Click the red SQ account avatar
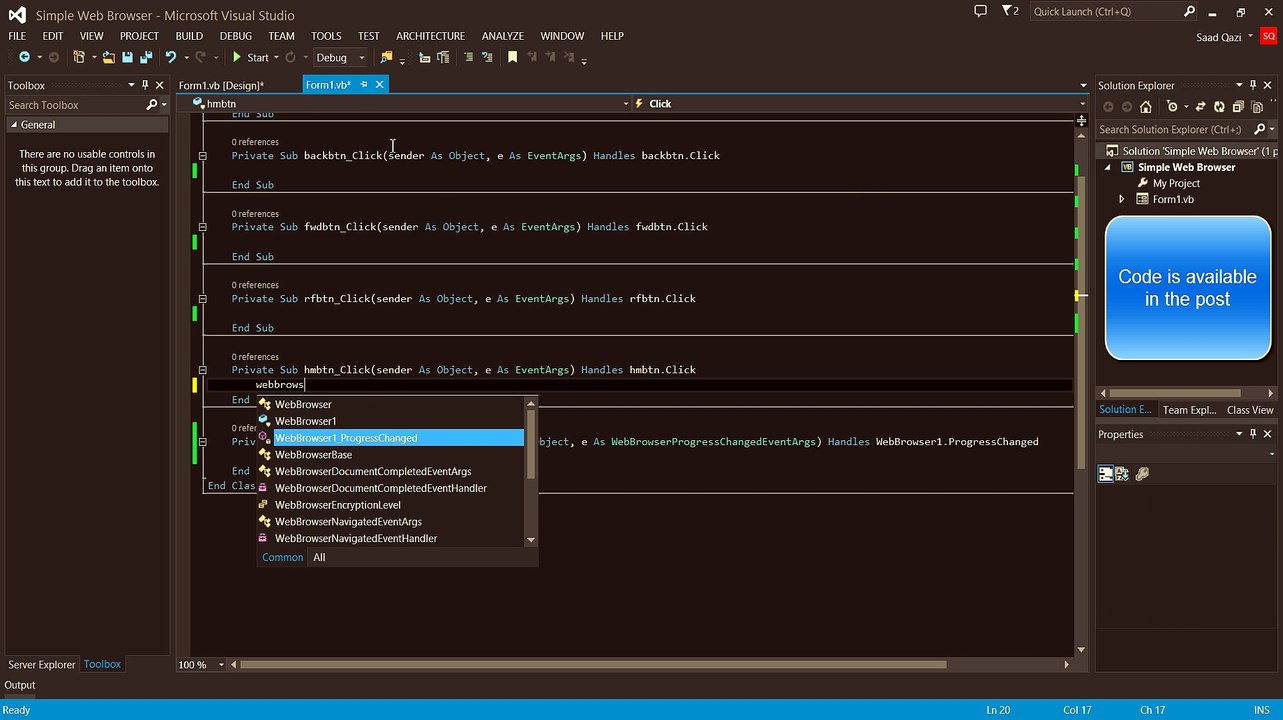 [x=1268, y=37]
